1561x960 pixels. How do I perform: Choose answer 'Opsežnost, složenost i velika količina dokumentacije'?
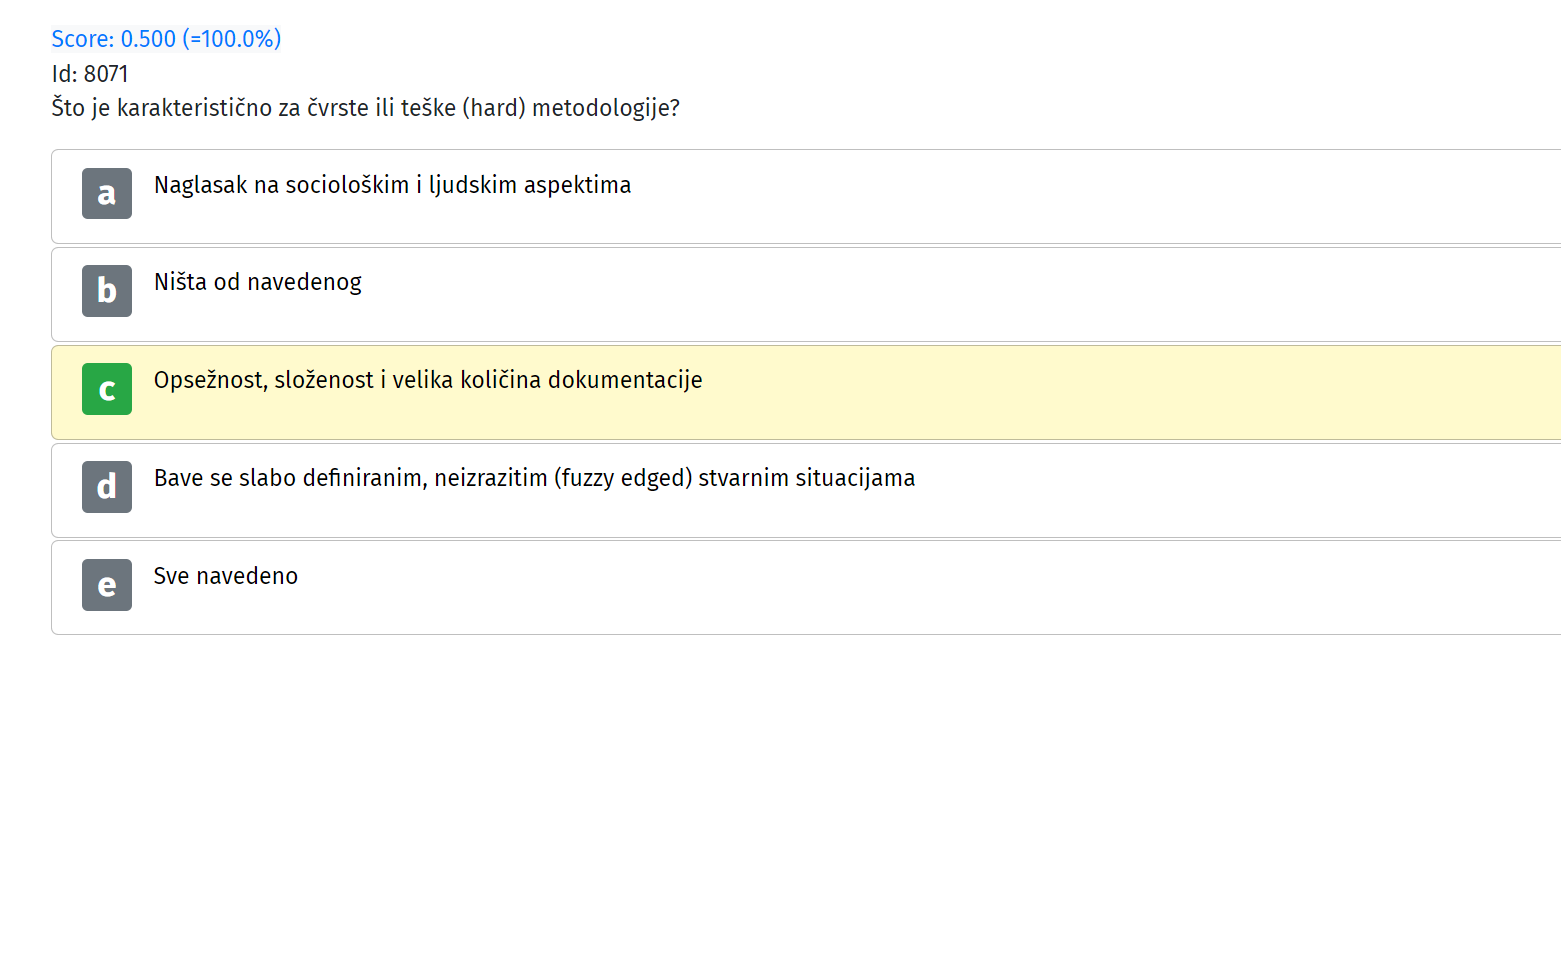(428, 380)
